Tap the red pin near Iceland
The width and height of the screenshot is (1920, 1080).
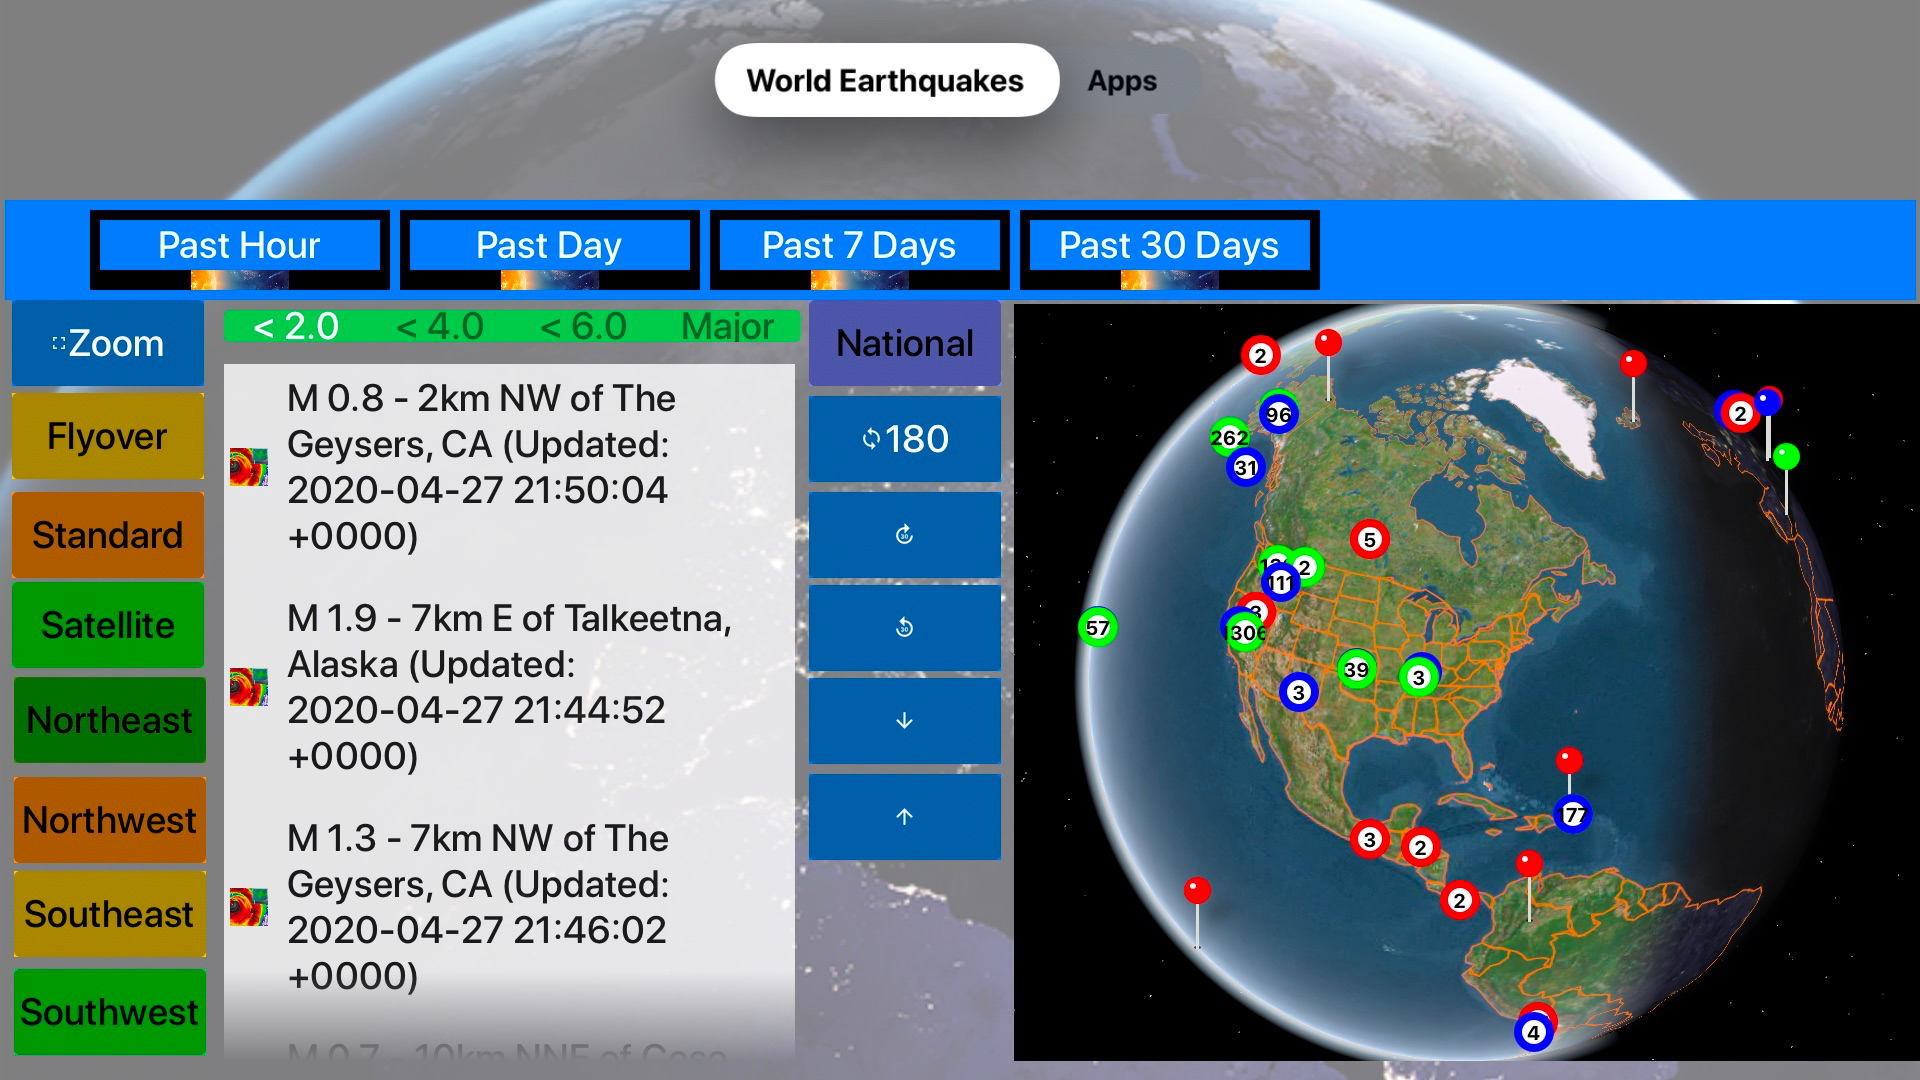click(x=1633, y=363)
